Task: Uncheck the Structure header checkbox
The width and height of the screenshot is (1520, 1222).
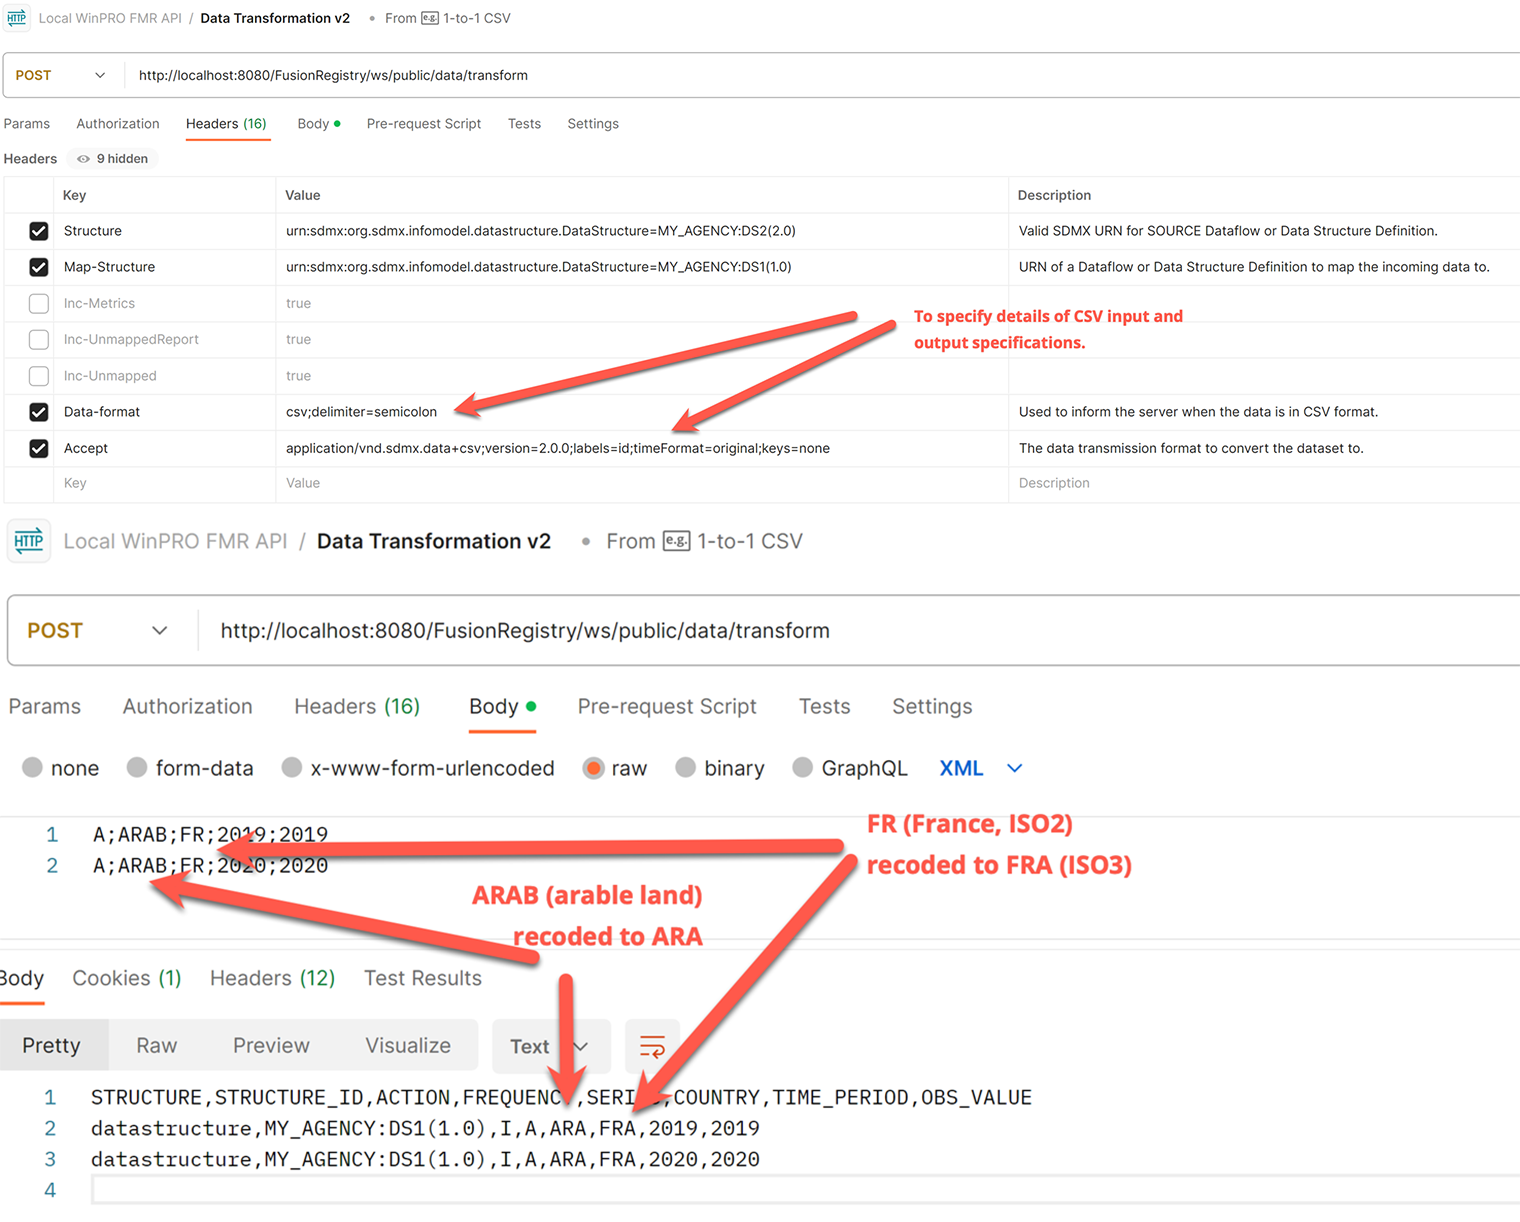Action: coord(39,231)
